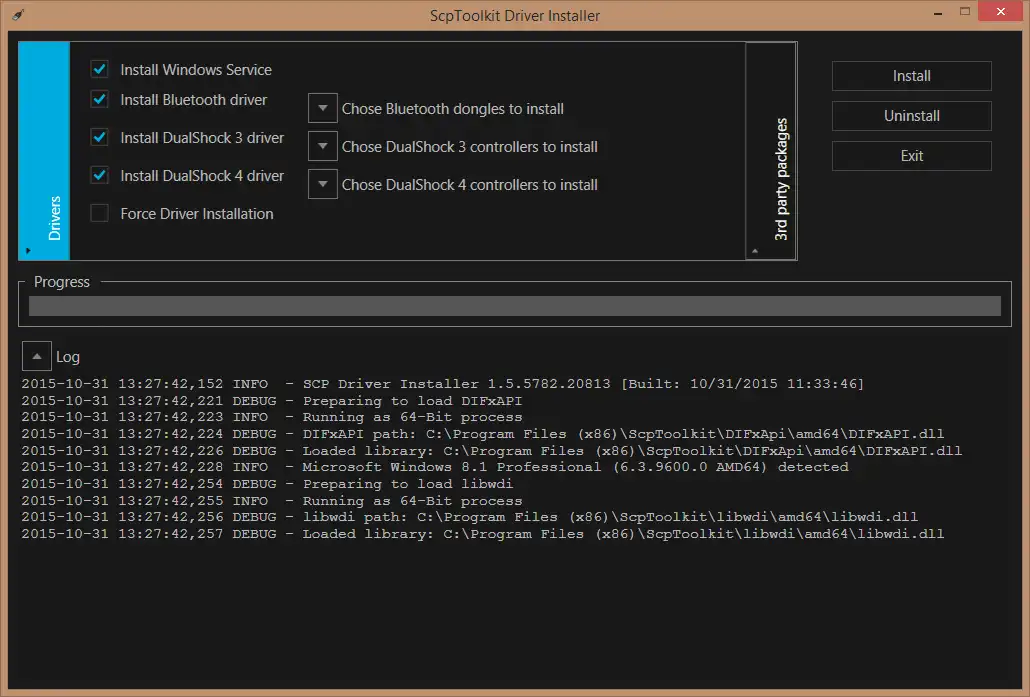Image resolution: width=1030 pixels, height=697 pixels.
Task: Disable the Install Bluetooth driver option
Action: tap(99, 100)
